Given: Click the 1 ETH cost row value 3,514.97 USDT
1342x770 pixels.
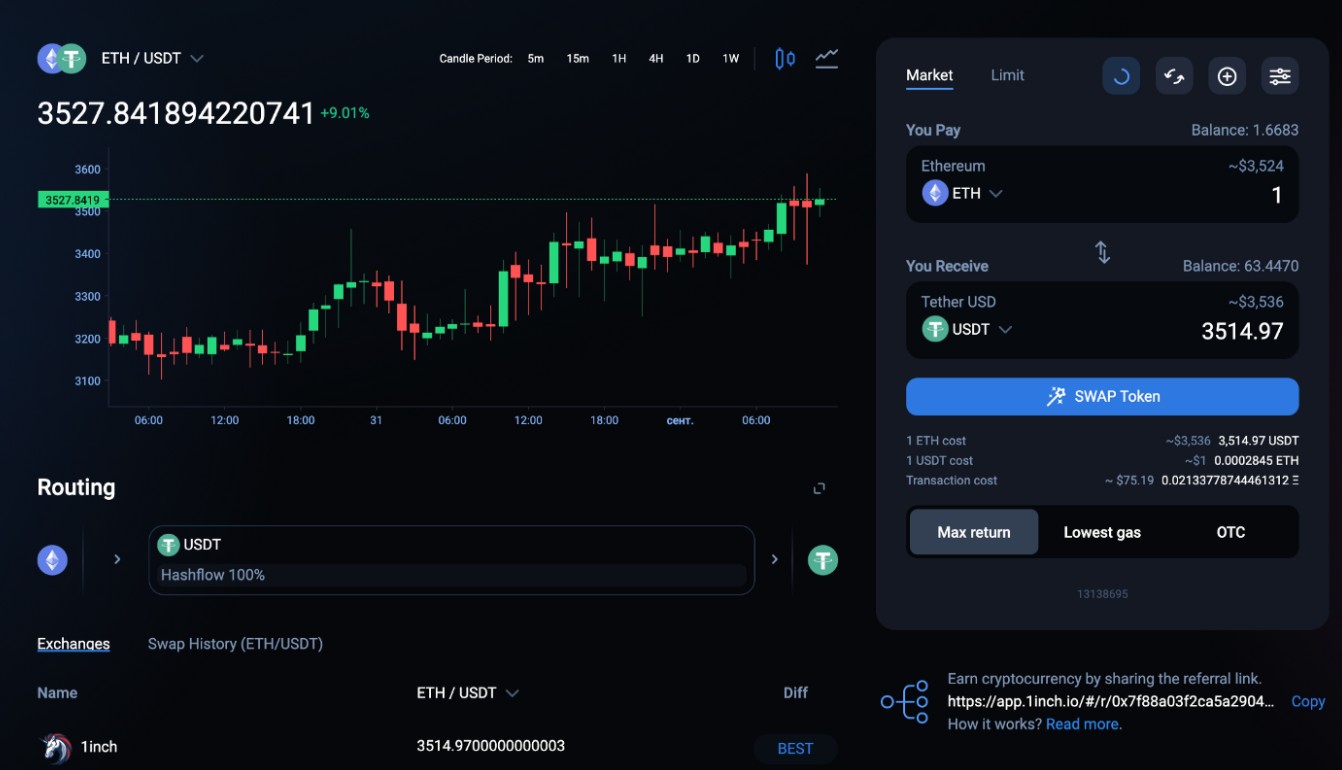Looking at the screenshot, I should tap(1258, 441).
